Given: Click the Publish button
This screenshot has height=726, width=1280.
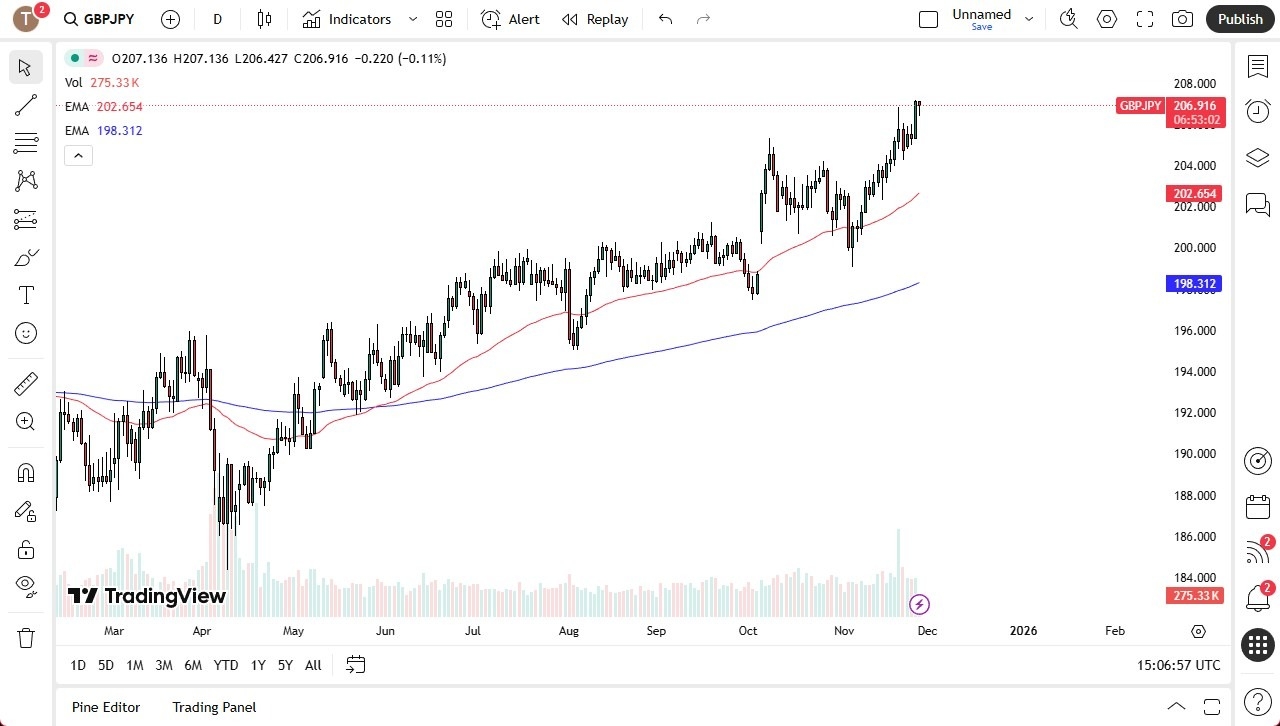Looking at the screenshot, I should click(1239, 18).
